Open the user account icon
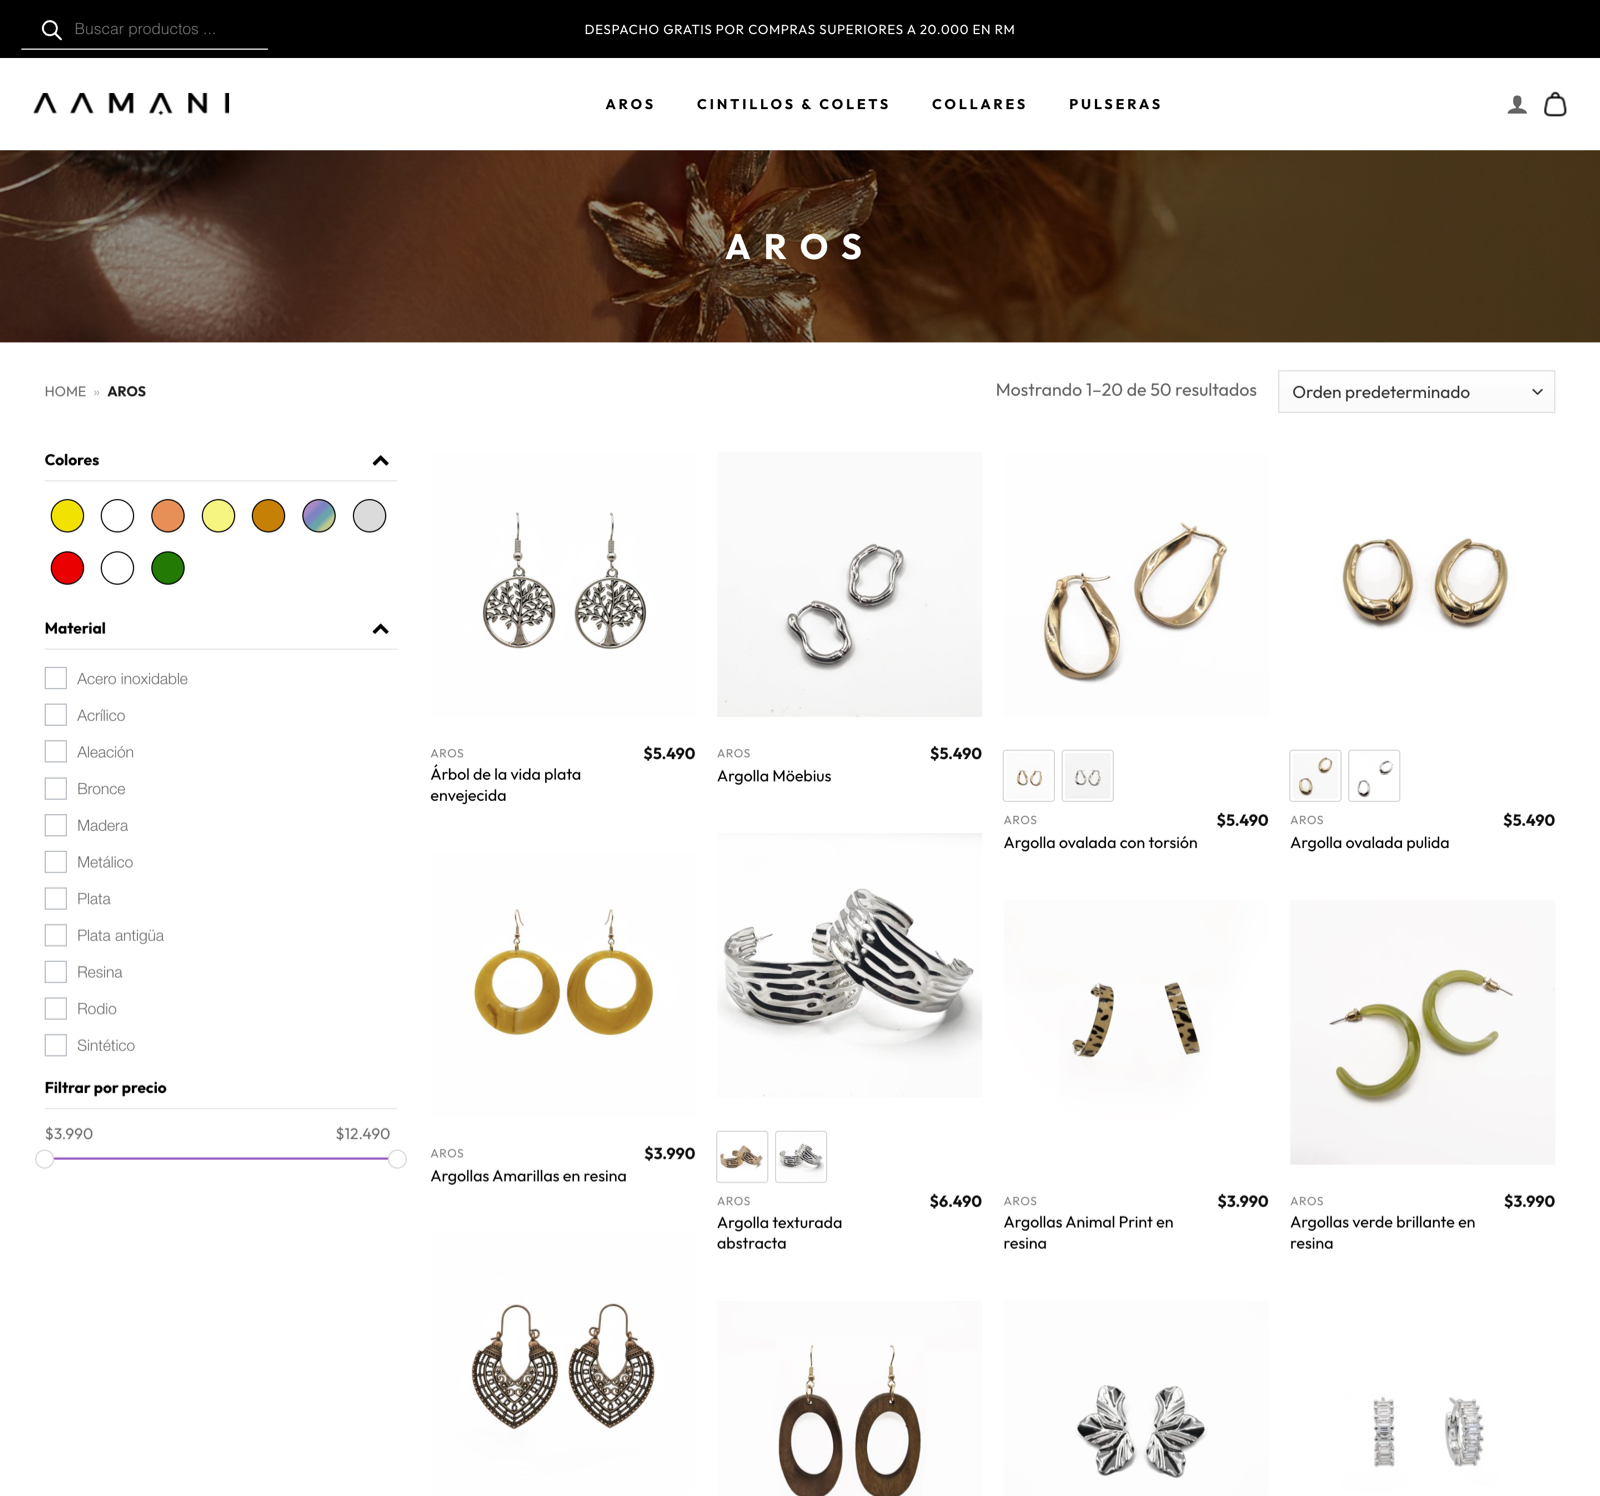 1517,104
